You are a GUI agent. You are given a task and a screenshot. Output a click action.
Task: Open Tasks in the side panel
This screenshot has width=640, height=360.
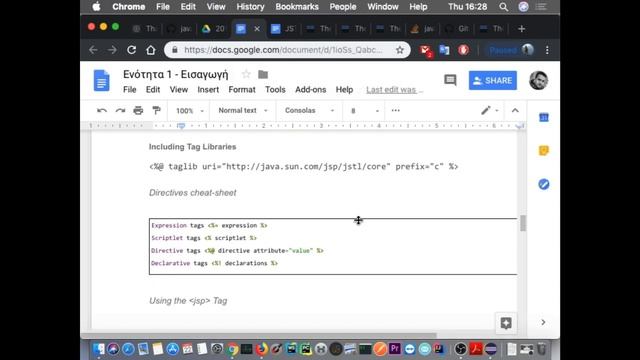point(544,184)
